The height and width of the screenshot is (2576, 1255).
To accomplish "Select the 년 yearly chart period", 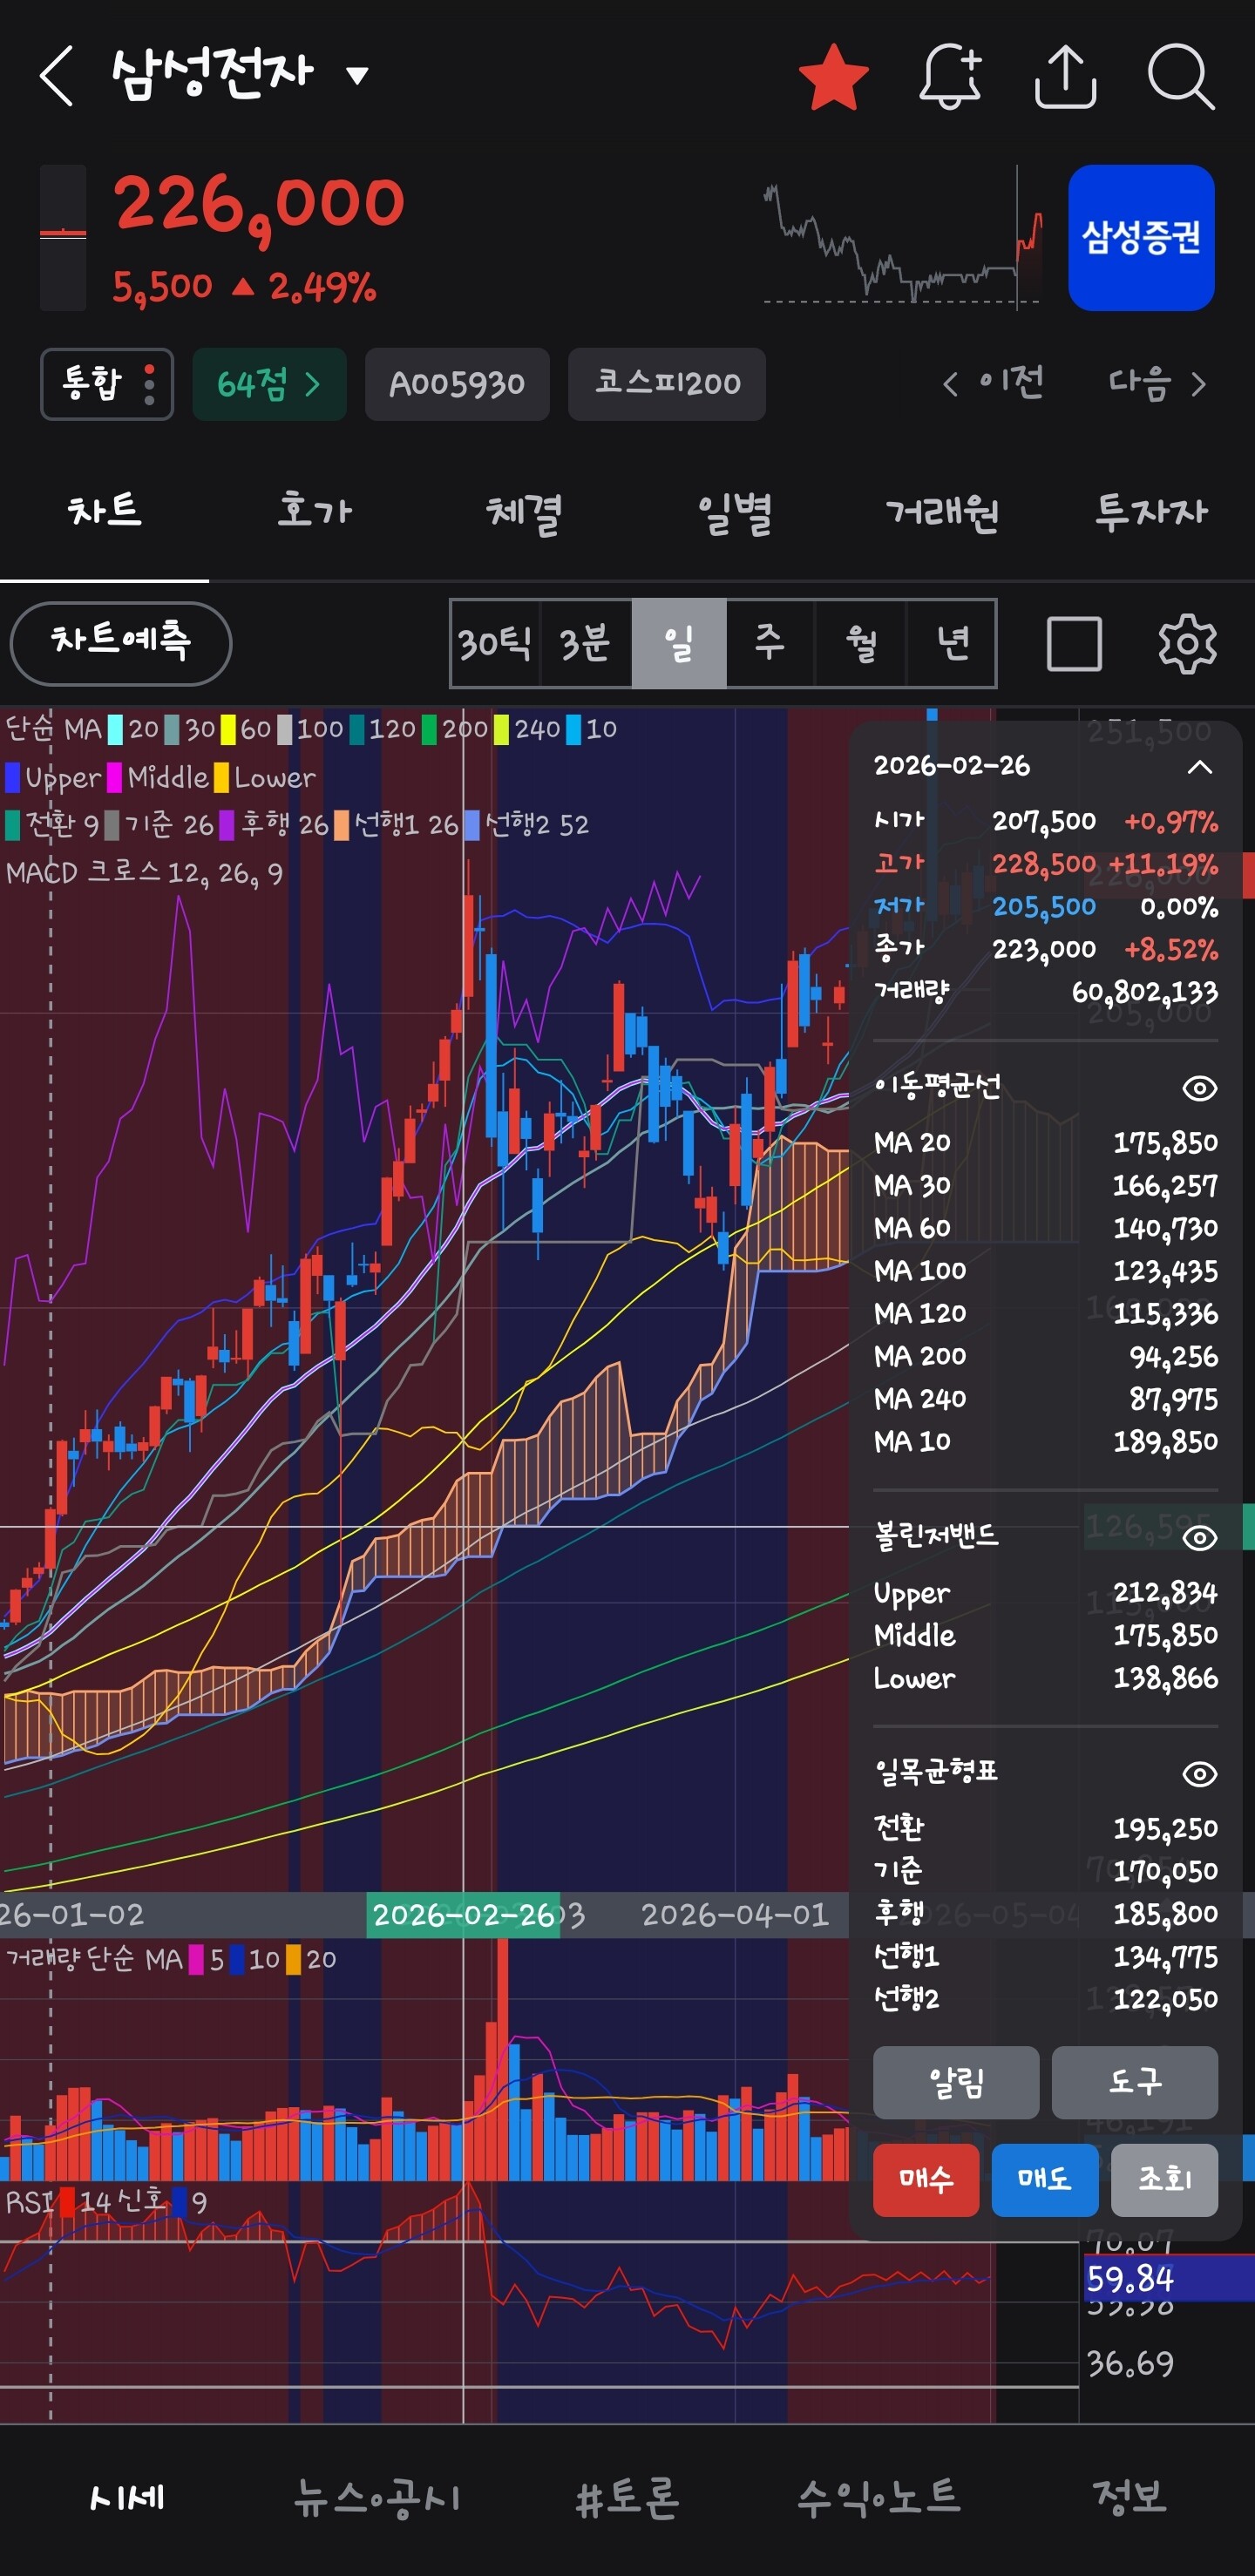I will pos(951,643).
